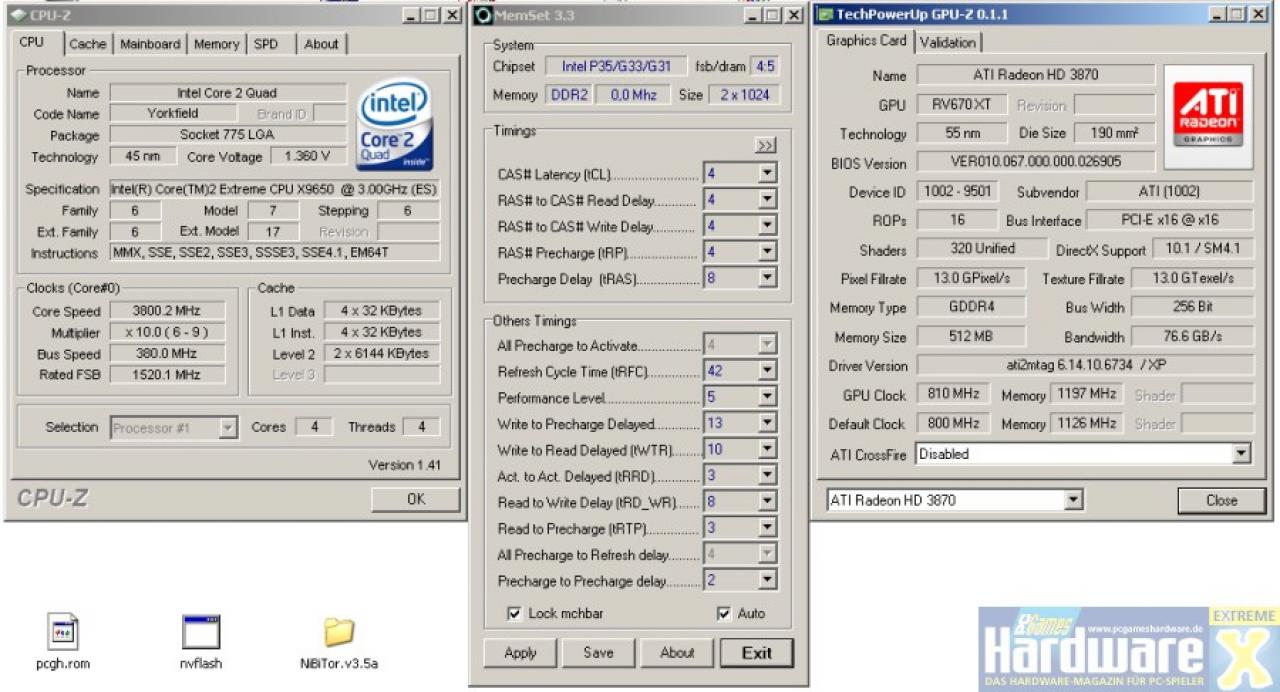Screen dimensions: 1280x692
Task: Click the MemSet Chipset Intel P35/G33/G31 field
Action: click(617, 66)
